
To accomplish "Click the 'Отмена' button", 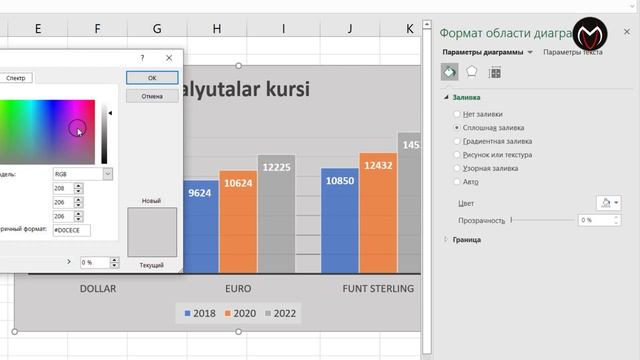I will [152, 96].
